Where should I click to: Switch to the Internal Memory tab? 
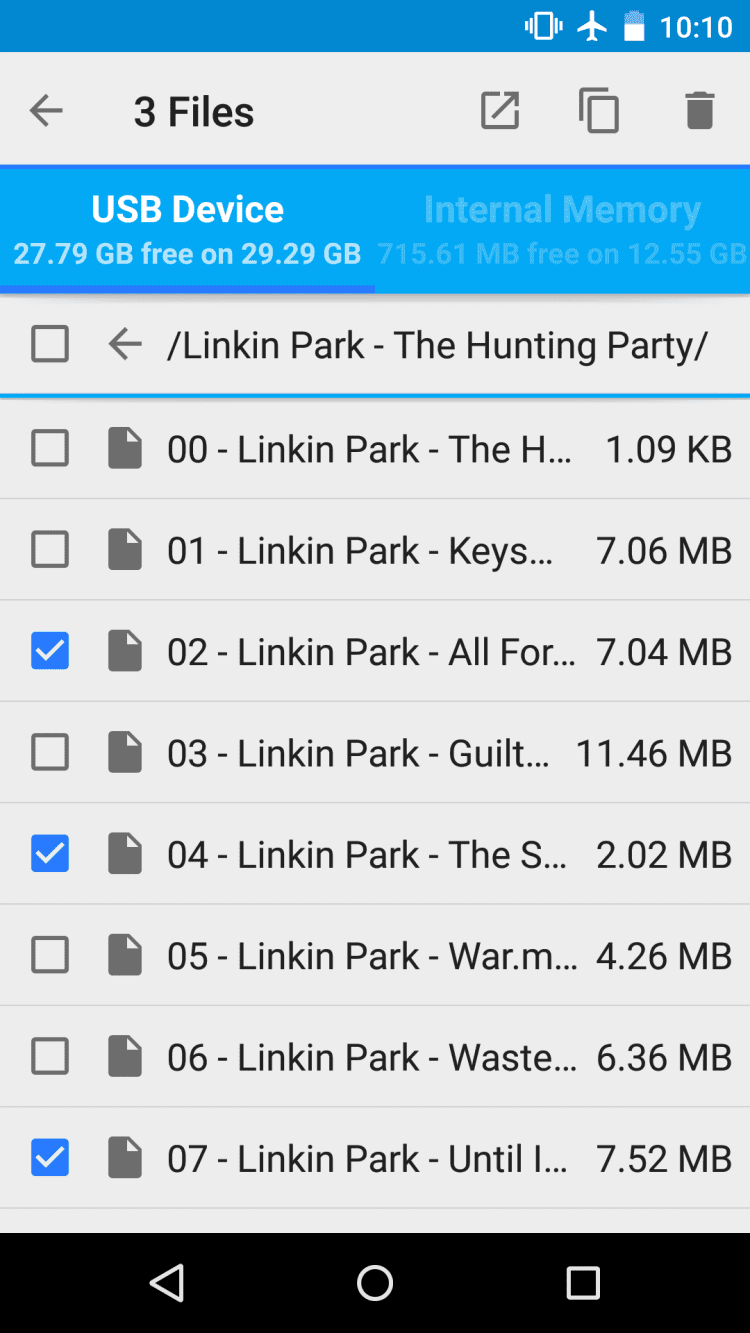[562, 228]
